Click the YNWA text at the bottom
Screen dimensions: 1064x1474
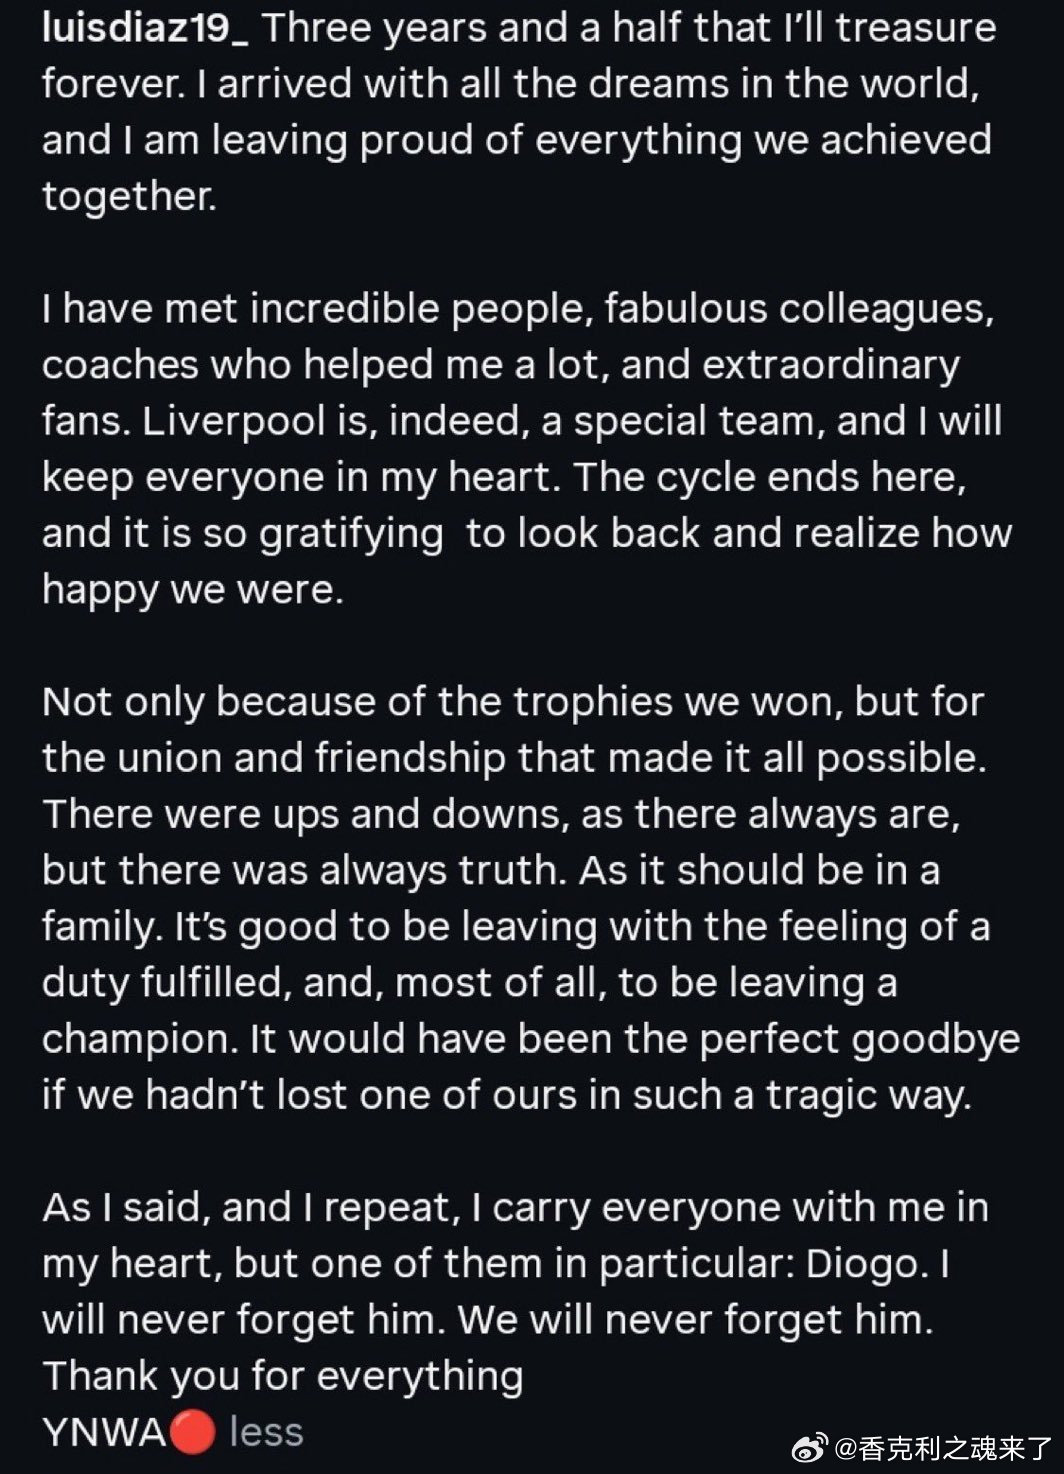pyautogui.click(x=105, y=1433)
